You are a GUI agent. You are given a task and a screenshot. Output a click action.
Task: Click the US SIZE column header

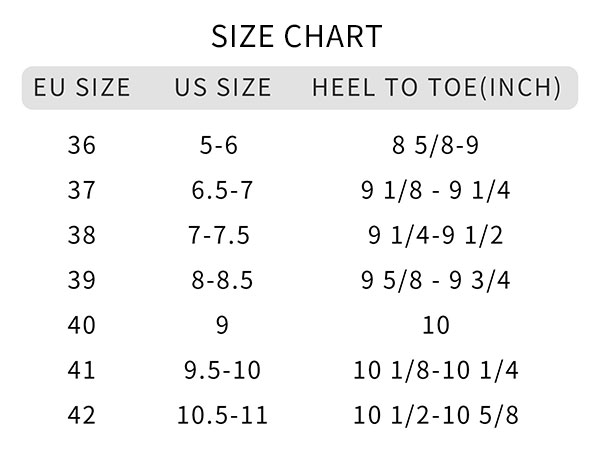pyautogui.click(x=222, y=88)
